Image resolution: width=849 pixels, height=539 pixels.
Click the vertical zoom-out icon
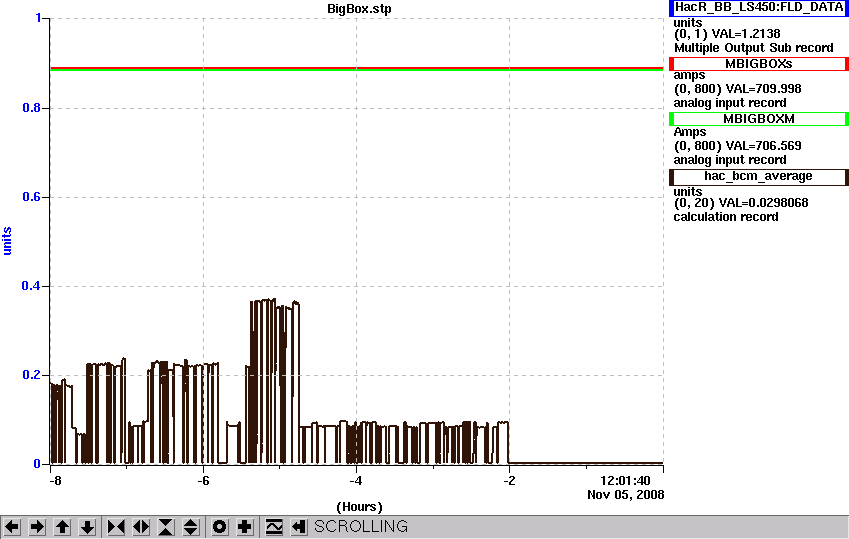tap(191, 527)
